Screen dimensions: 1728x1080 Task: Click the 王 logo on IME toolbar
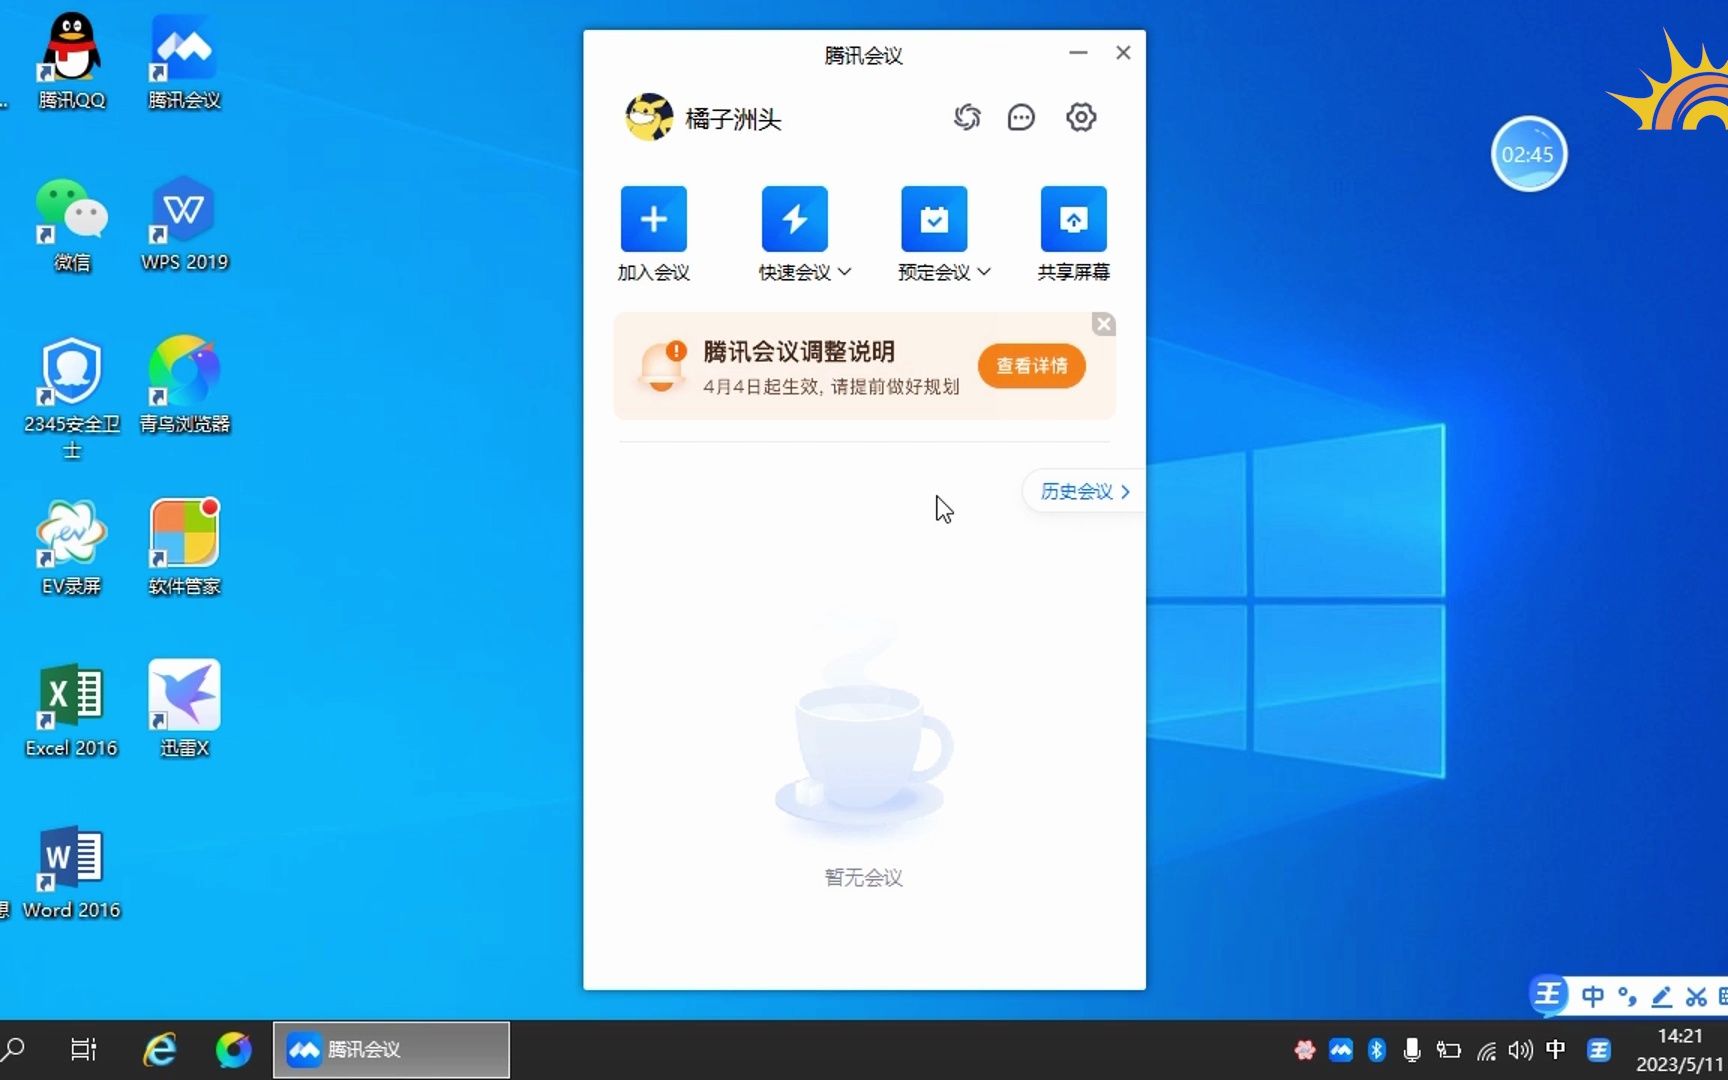coord(1548,994)
